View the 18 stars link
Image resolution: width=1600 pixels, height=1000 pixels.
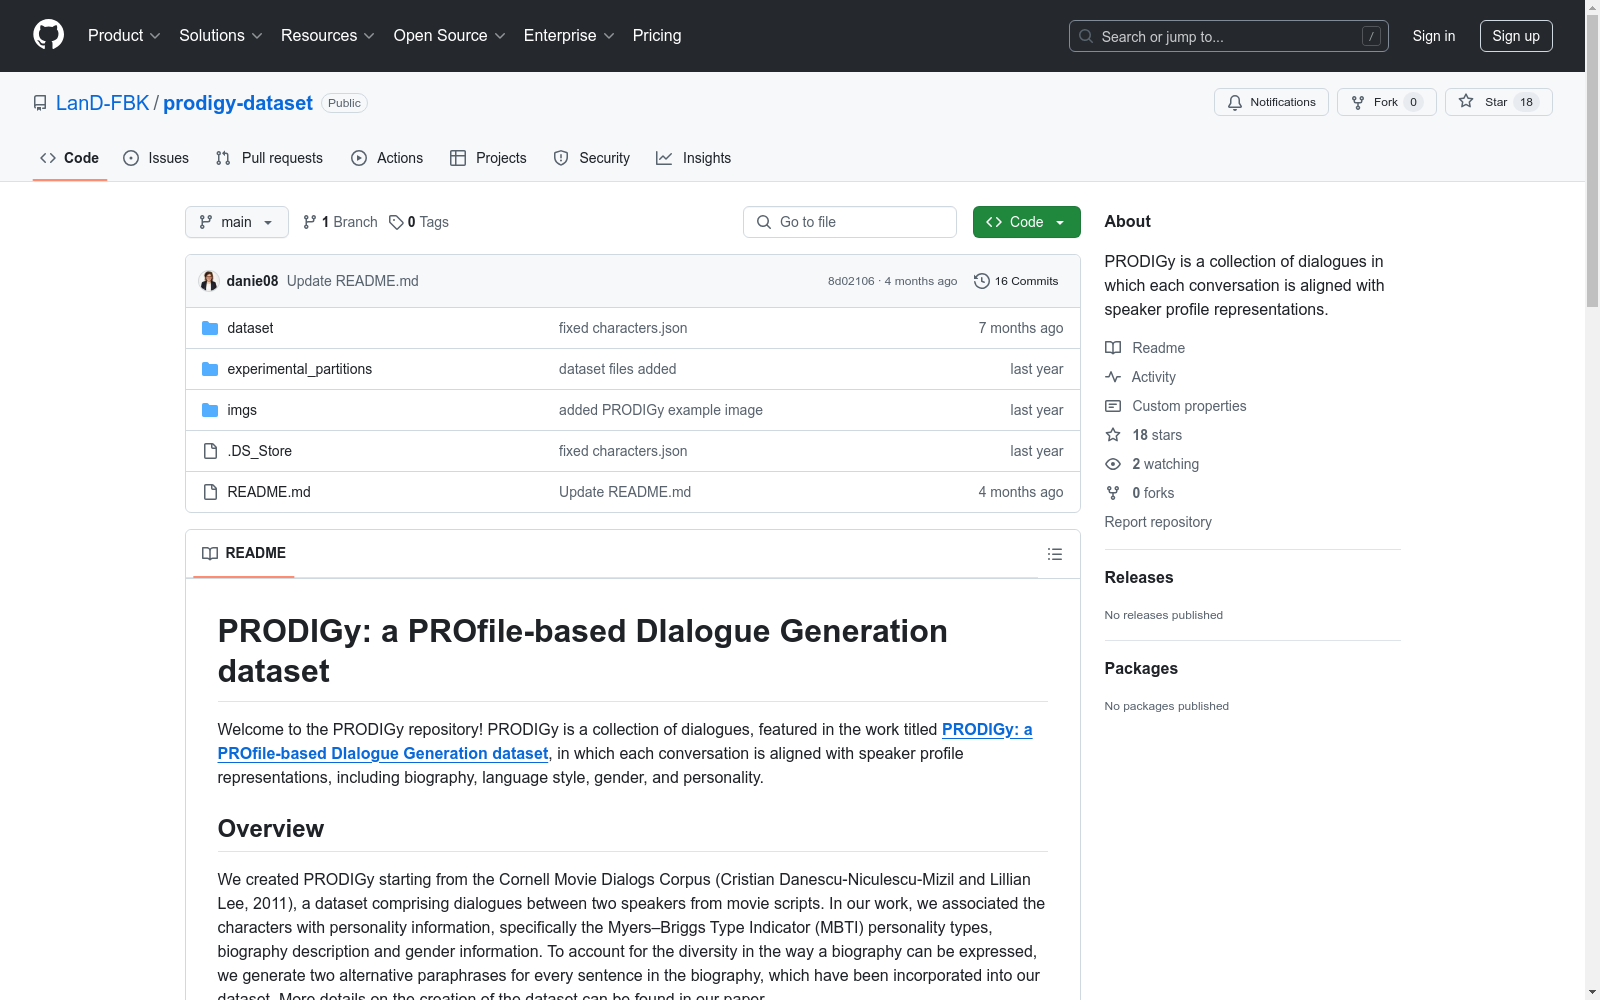point(1143,435)
